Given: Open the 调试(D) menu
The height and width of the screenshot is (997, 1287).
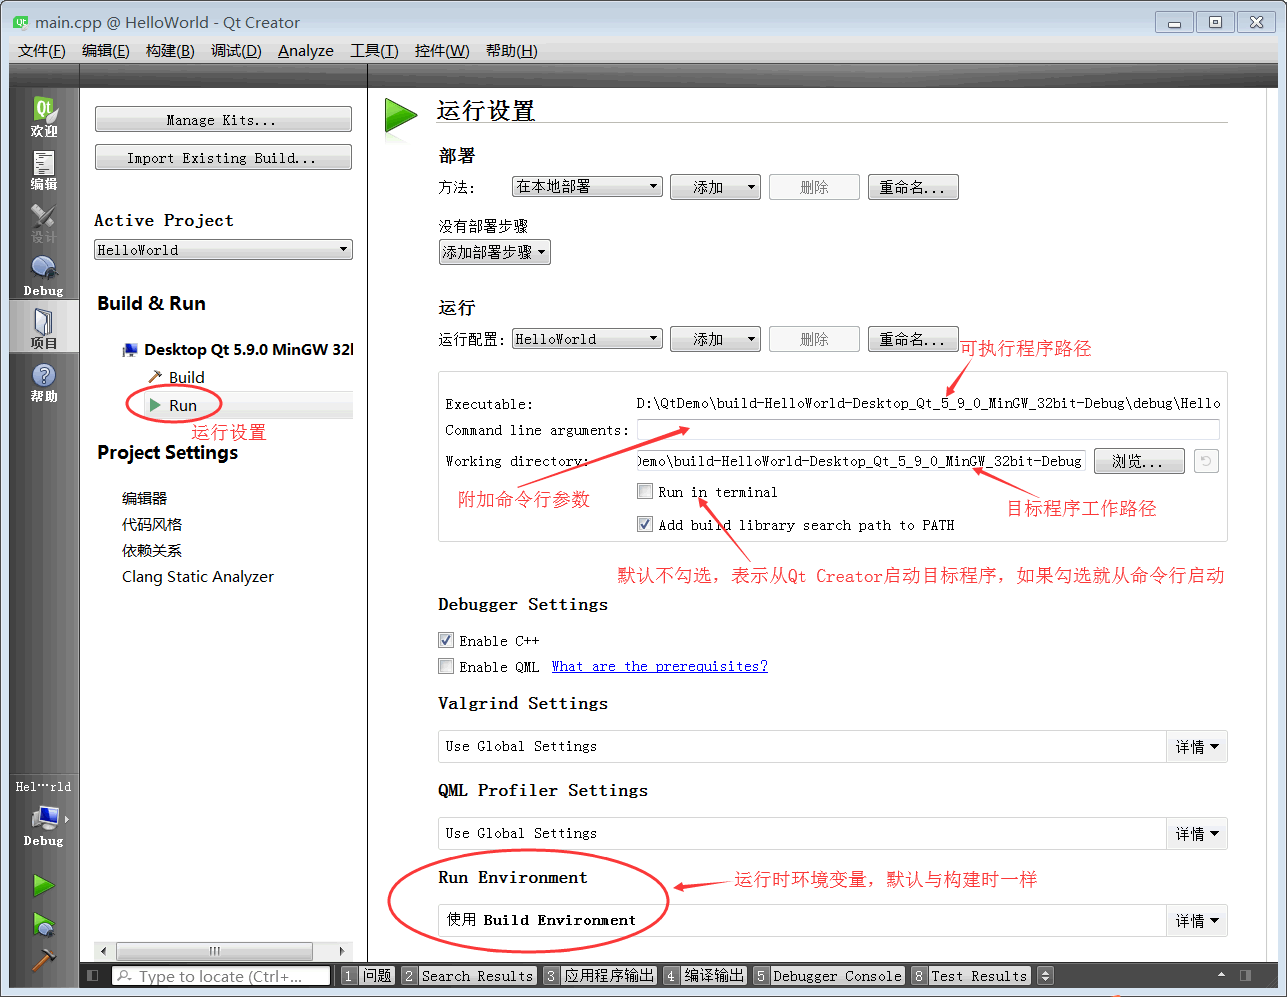Looking at the screenshot, I should click(x=236, y=51).
